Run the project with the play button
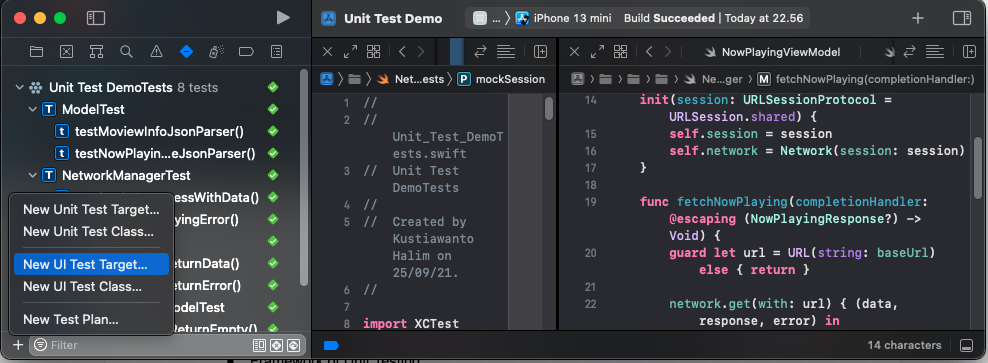The height and width of the screenshot is (363, 988). (x=283, y=18)
